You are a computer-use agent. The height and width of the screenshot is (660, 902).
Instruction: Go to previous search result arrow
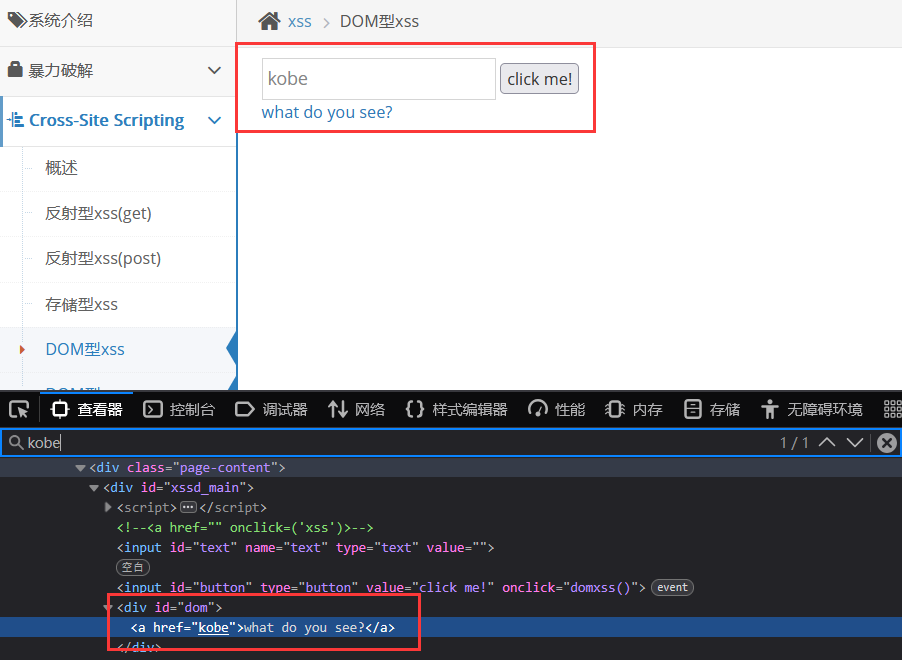pyautogui.click(x=827, y=442)
